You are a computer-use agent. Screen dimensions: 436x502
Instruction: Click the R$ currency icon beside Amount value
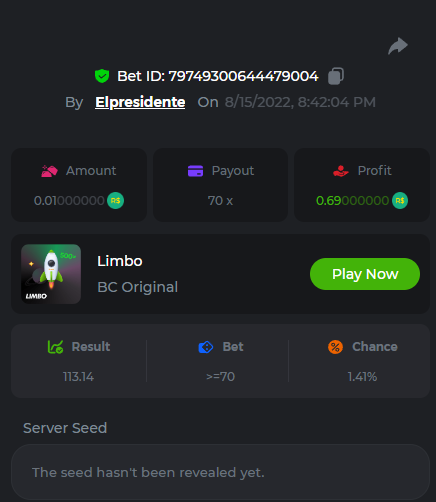click(115, 201)
